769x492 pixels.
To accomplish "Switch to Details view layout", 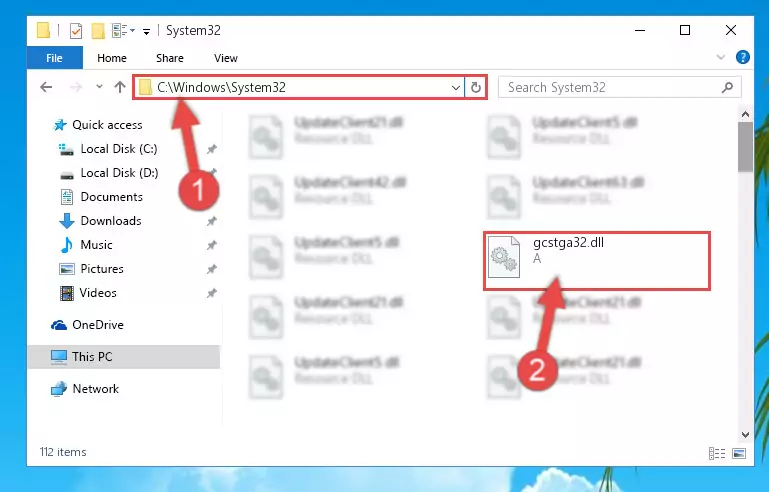I will coord(717,453).
